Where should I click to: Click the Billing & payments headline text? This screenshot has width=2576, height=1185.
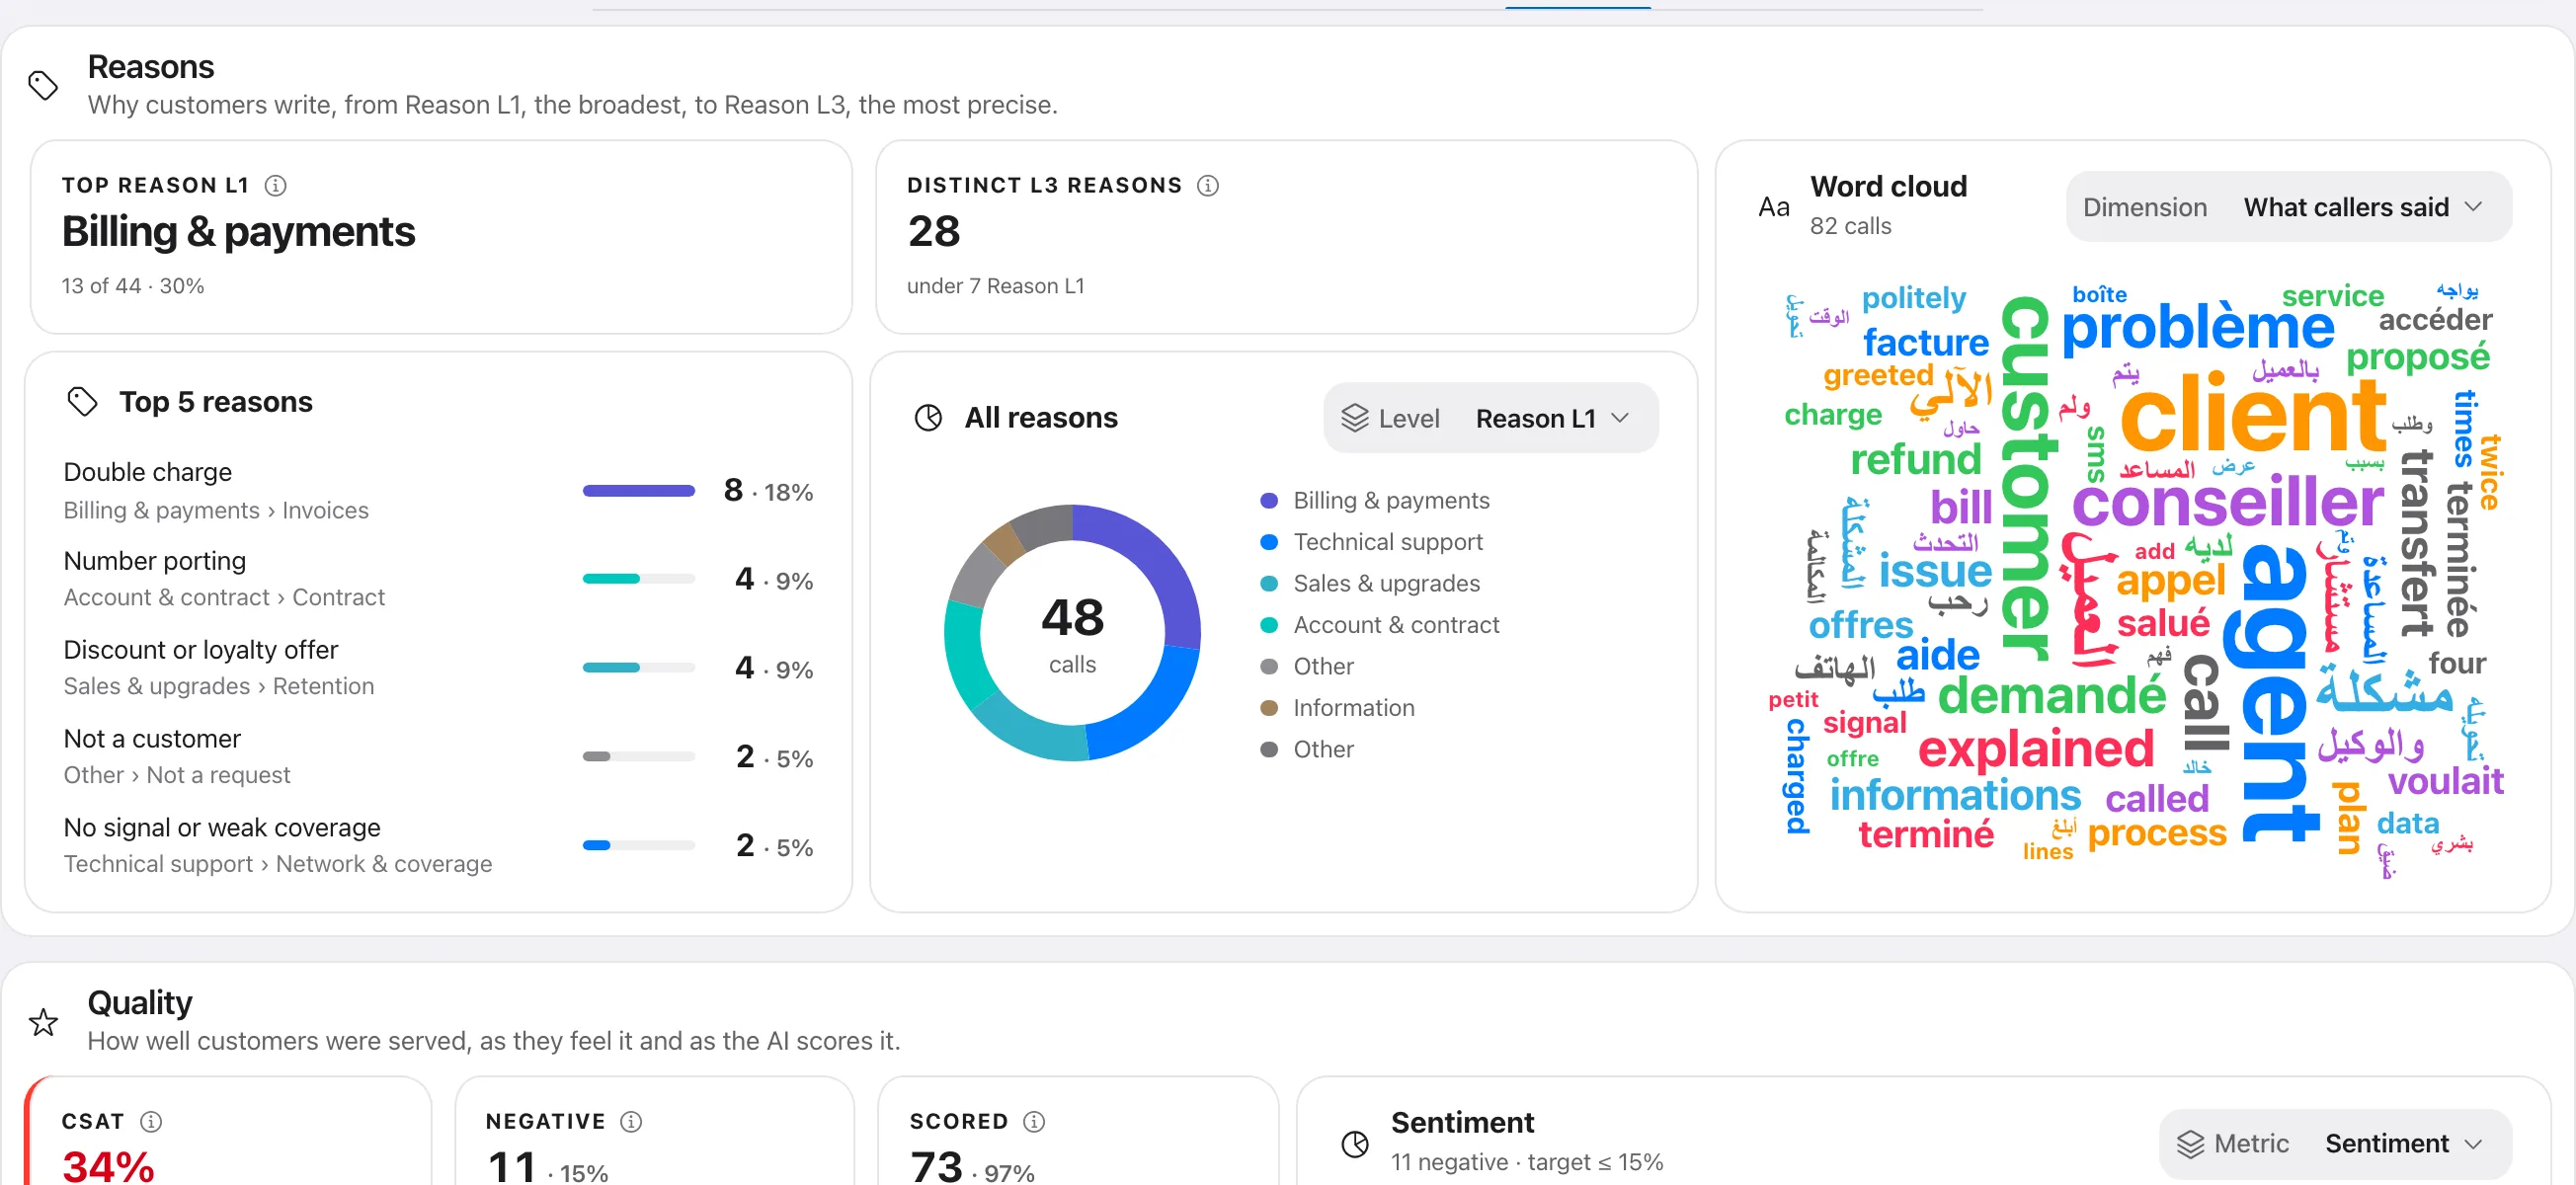click(x=239, y=232)
